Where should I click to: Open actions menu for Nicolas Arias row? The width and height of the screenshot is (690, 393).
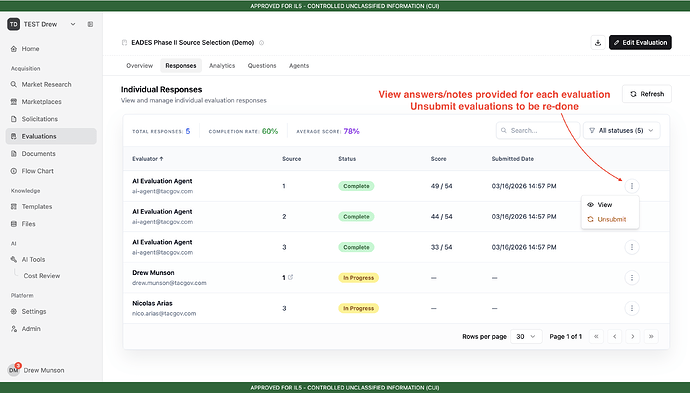(x=632, y=309)
